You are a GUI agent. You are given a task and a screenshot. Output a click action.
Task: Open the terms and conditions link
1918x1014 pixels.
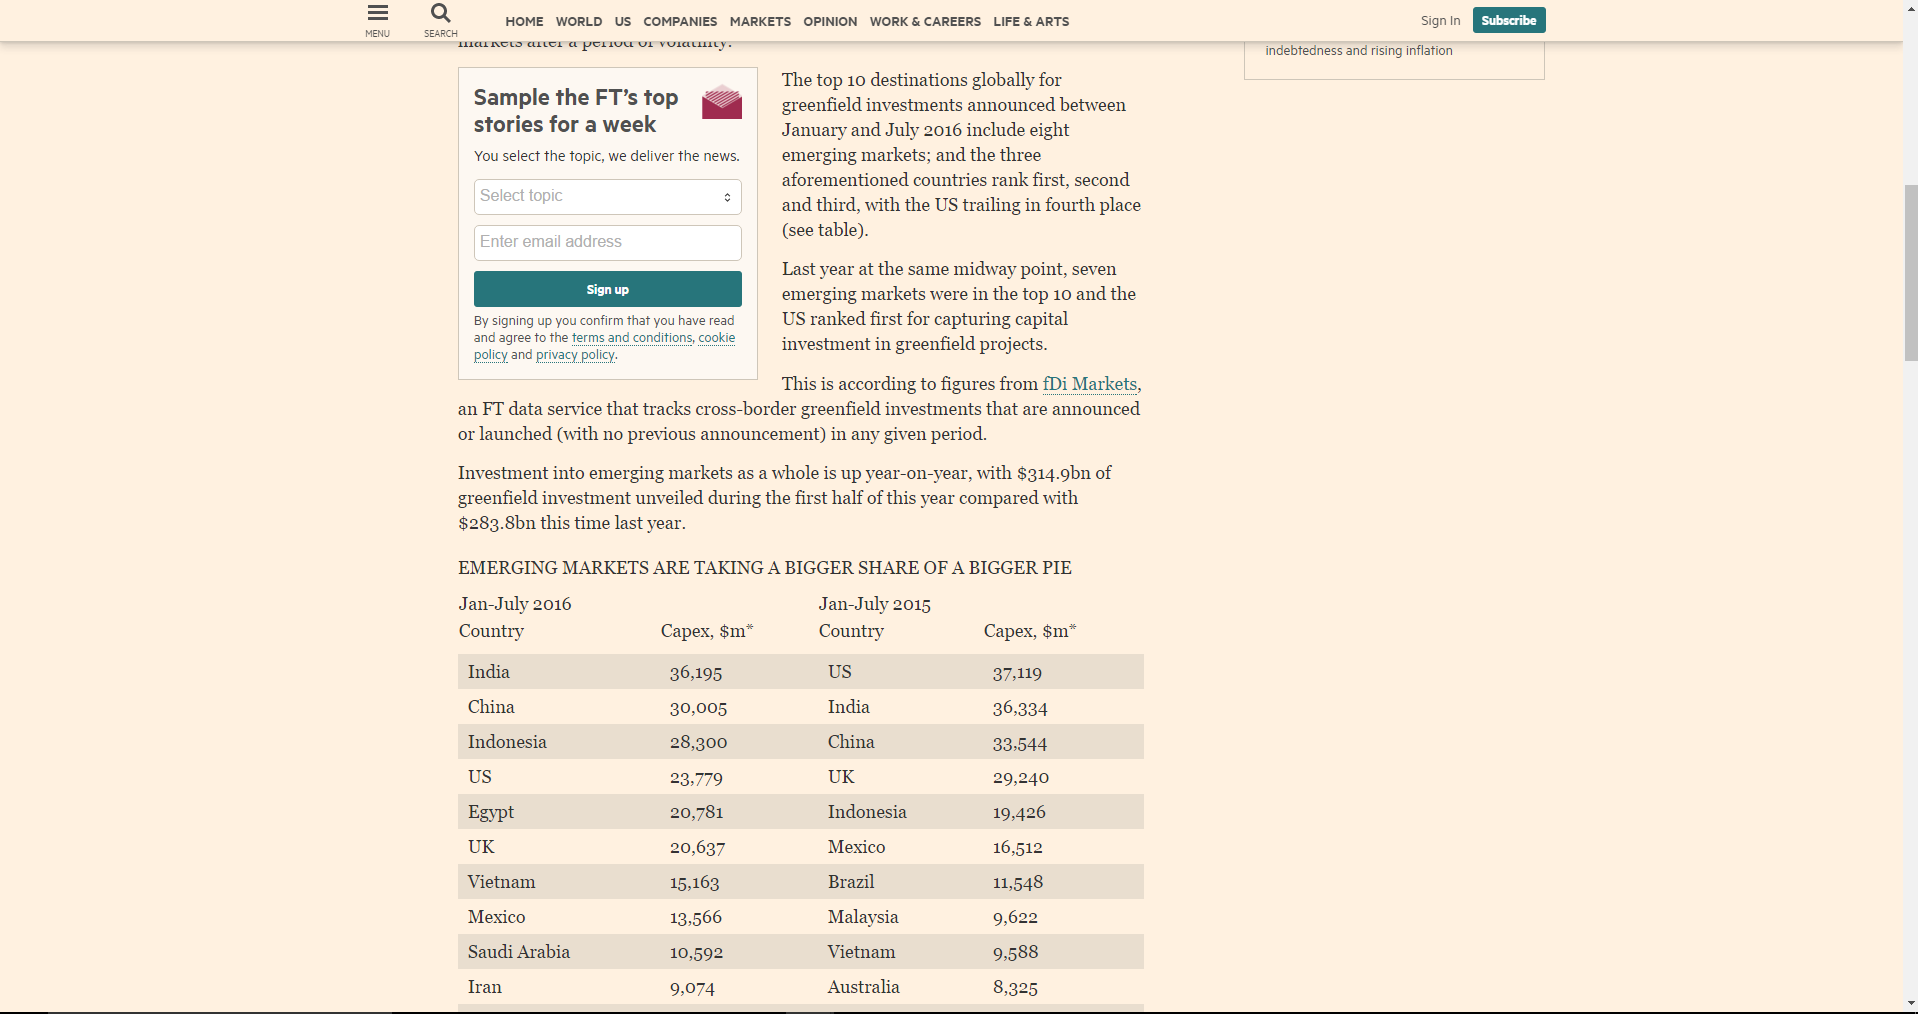pyautogui.click(x=632, y=338)
